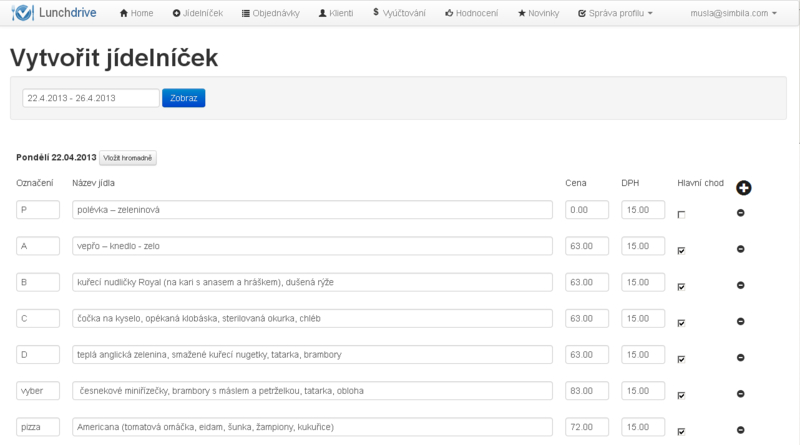Open the Správa profilu dropdown

tap(614, 14)
